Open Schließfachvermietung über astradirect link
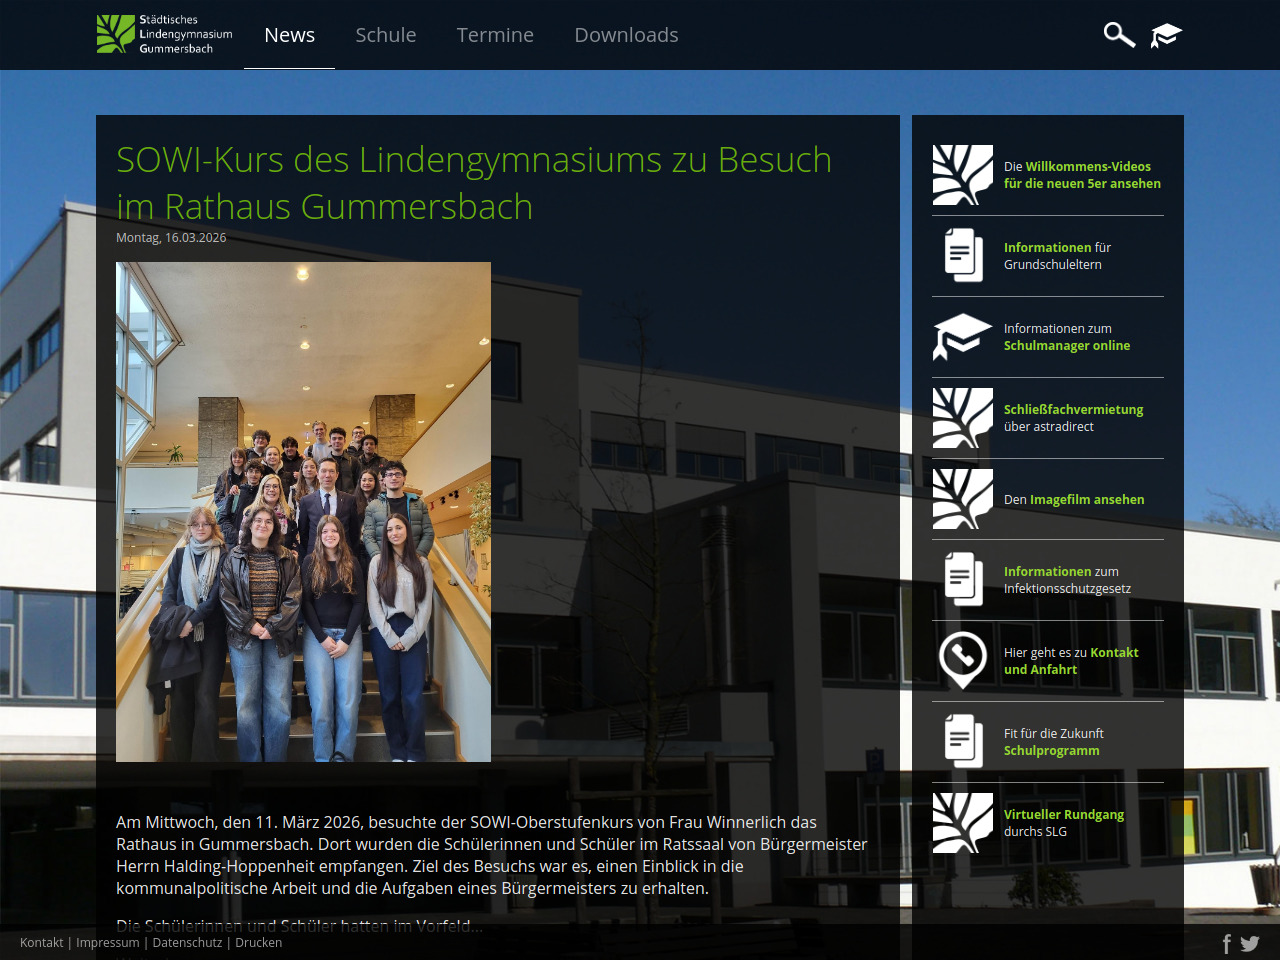 [x=1073, y=418]
